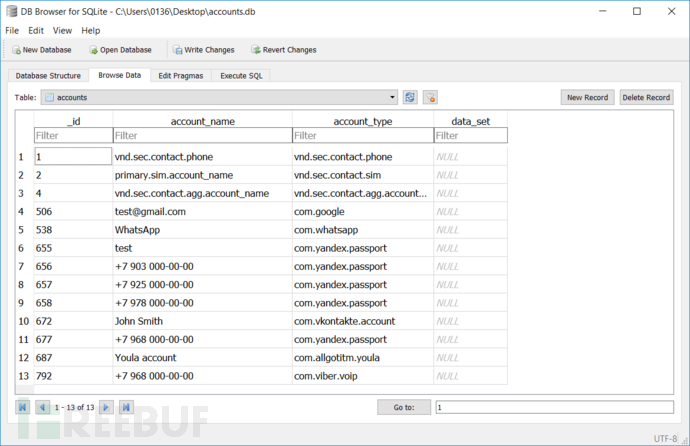Open the File menu
The height and width of the screenshot is (446, 690).
click(x=12, y=30)
